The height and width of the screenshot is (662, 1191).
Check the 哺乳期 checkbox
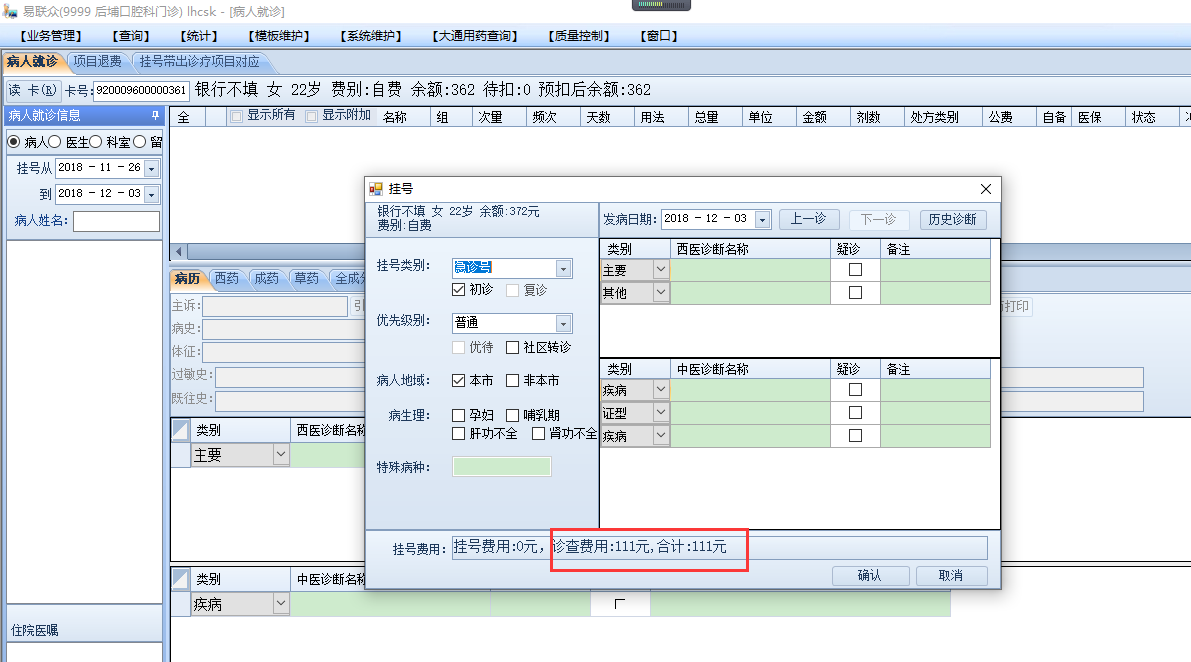513,415
